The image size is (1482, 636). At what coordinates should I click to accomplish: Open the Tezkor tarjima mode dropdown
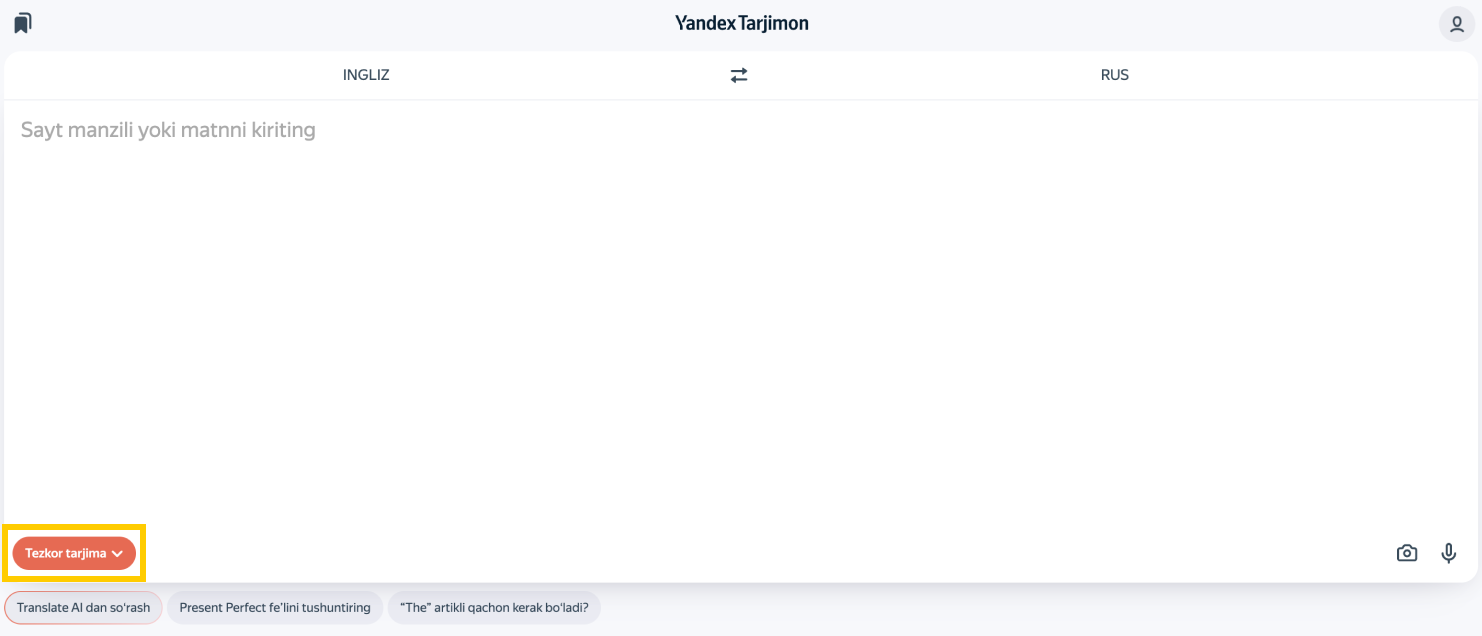tap(74, 553)
